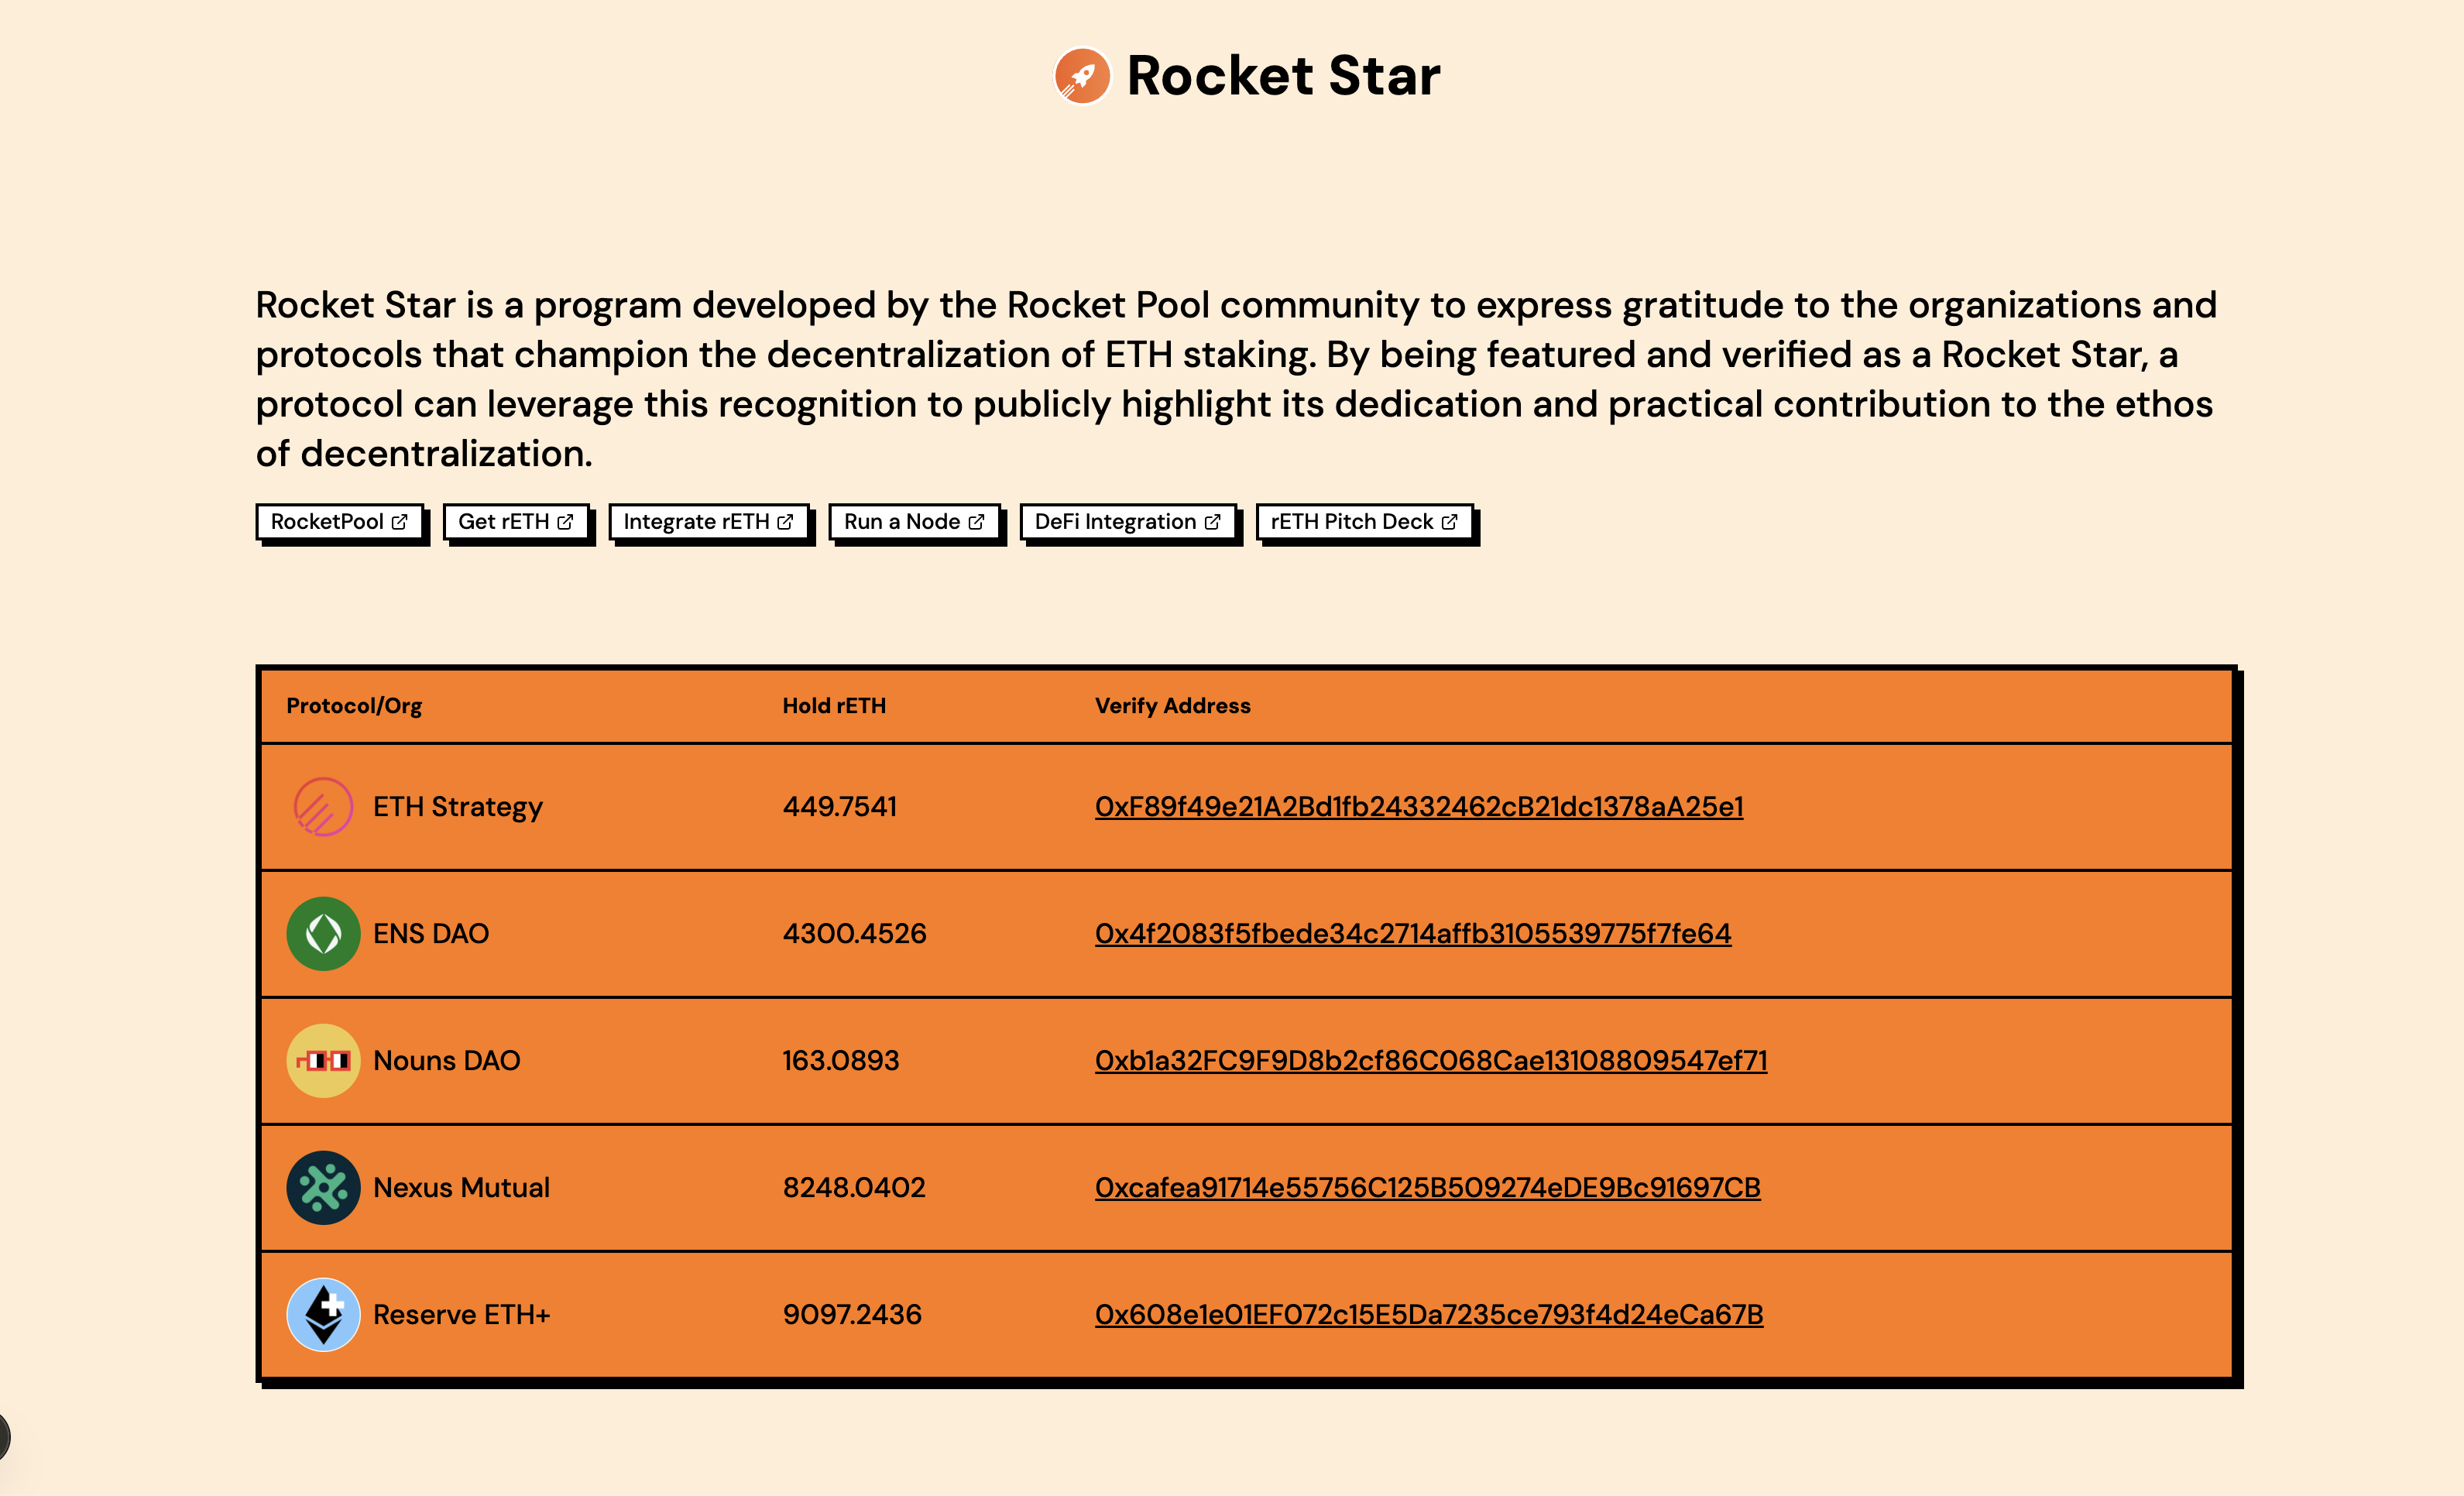Follow the Reserve ETH+ address link

pyautogui.click(x=1428, y=1315)
